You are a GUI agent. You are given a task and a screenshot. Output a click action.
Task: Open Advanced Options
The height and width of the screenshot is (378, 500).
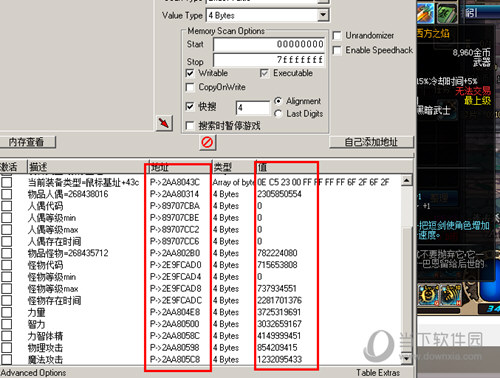(33, 373)
